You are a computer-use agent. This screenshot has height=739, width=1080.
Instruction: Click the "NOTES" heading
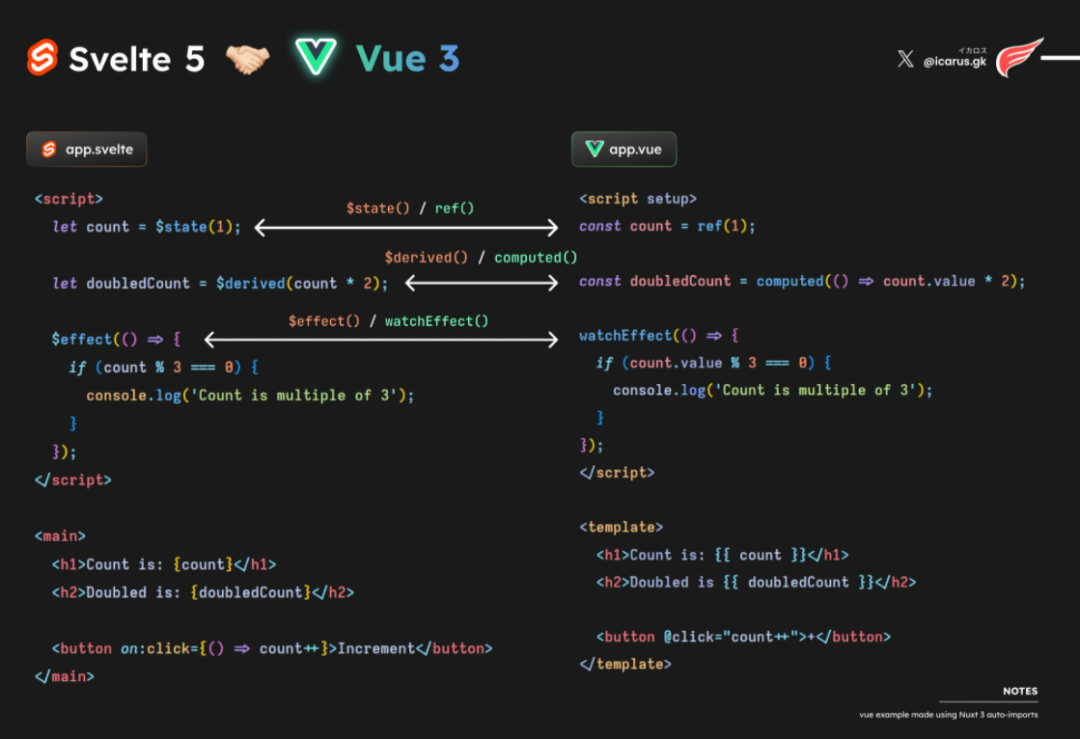[1020, 691]
